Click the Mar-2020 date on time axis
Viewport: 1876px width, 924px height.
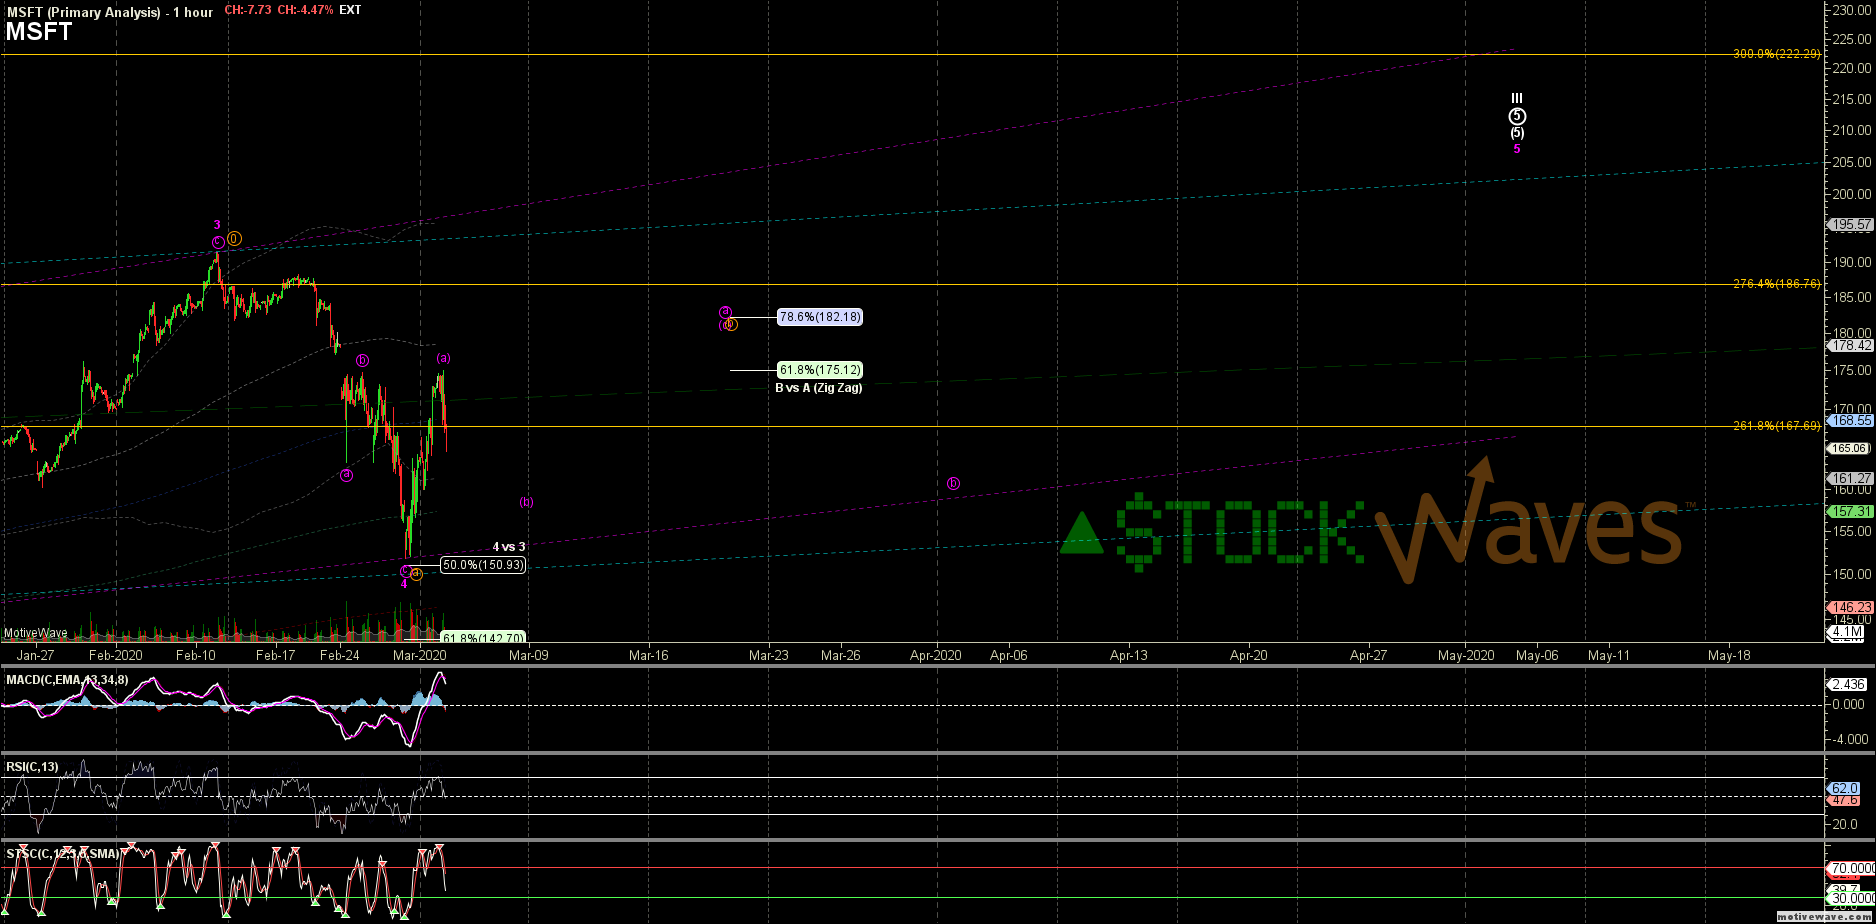click(x=420, y=656)
